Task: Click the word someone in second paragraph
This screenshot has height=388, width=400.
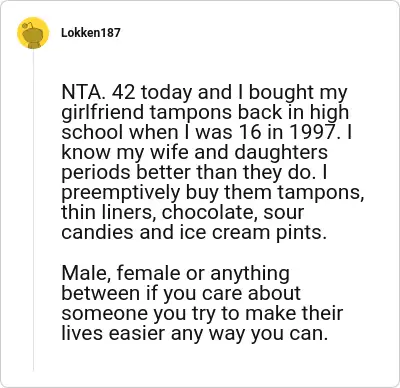Action: 104,313
